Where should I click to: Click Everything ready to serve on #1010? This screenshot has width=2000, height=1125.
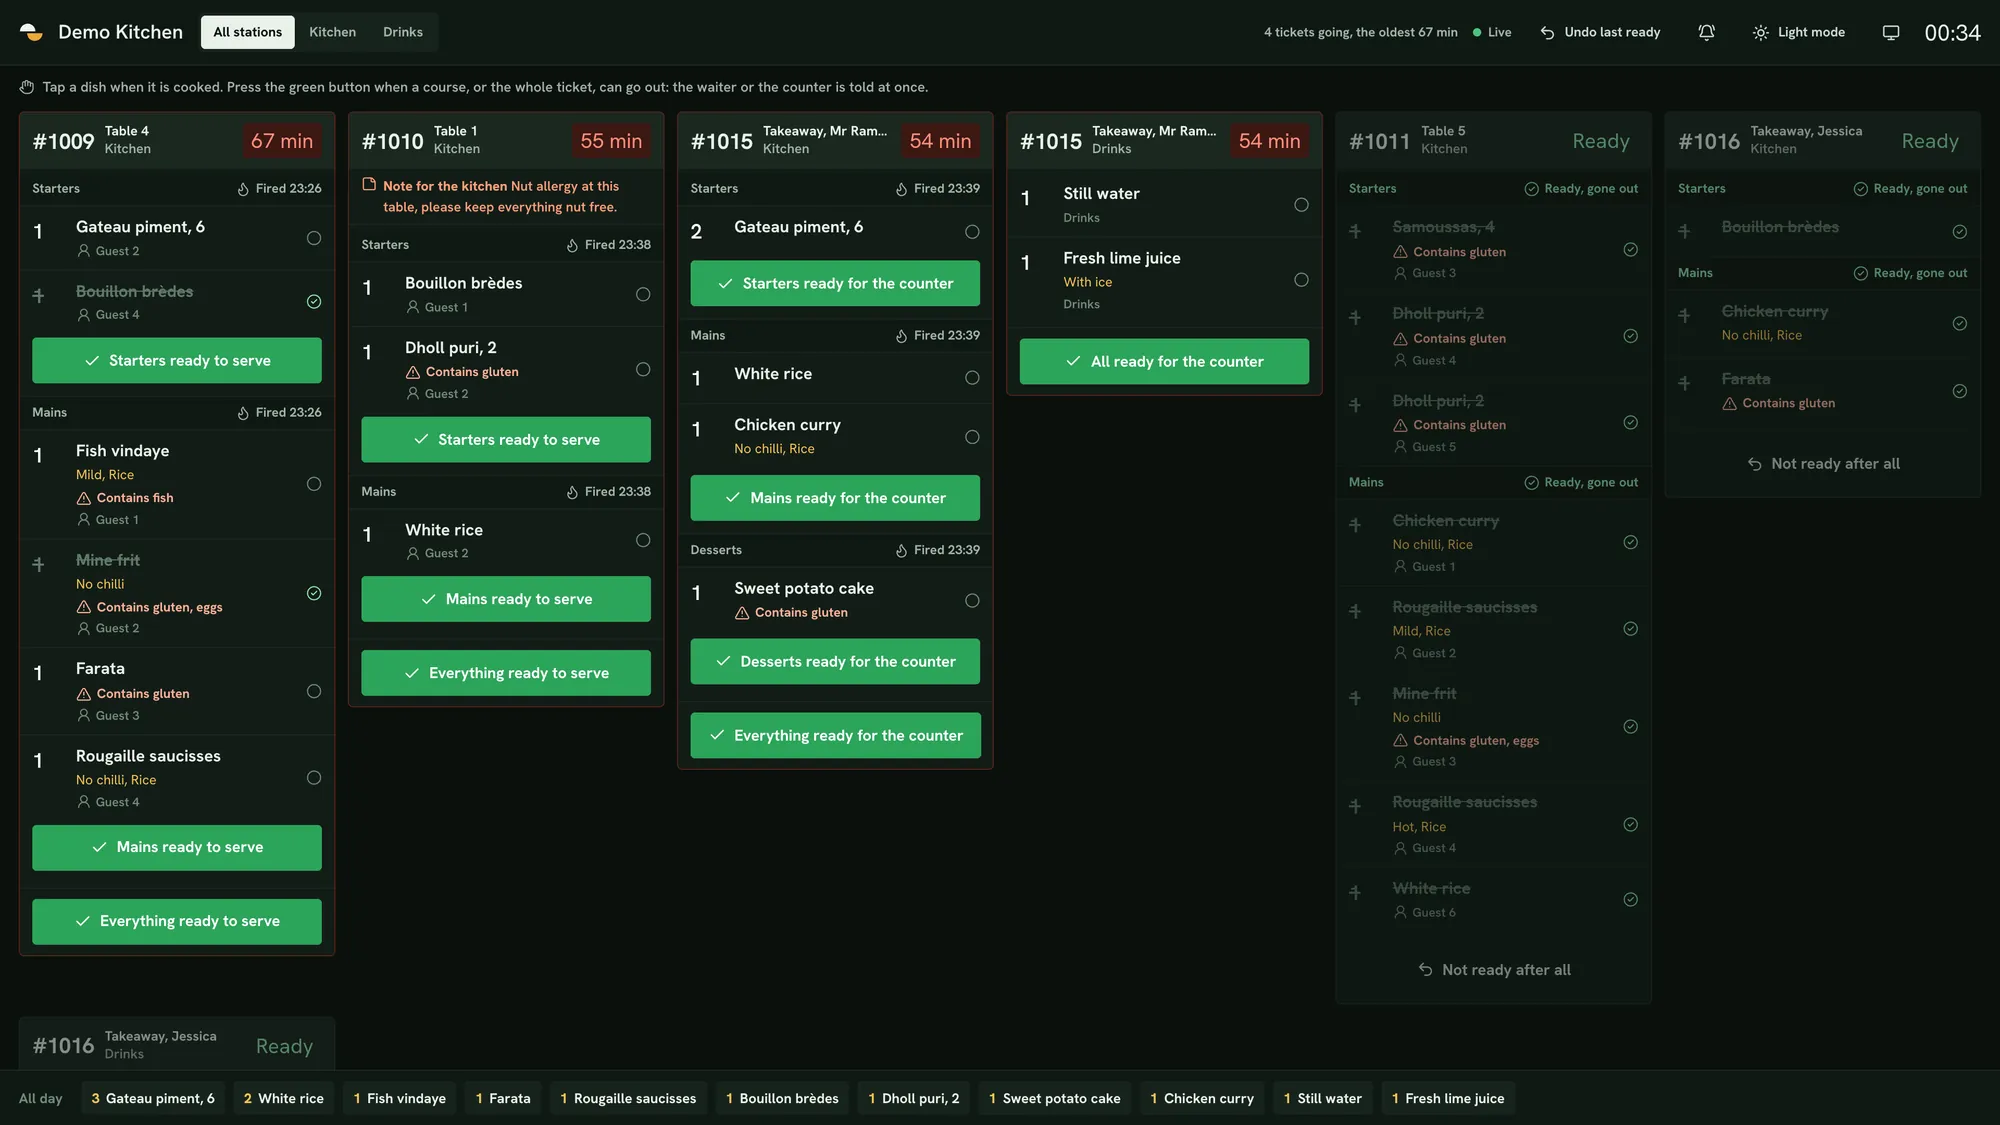tap(506, 673)
